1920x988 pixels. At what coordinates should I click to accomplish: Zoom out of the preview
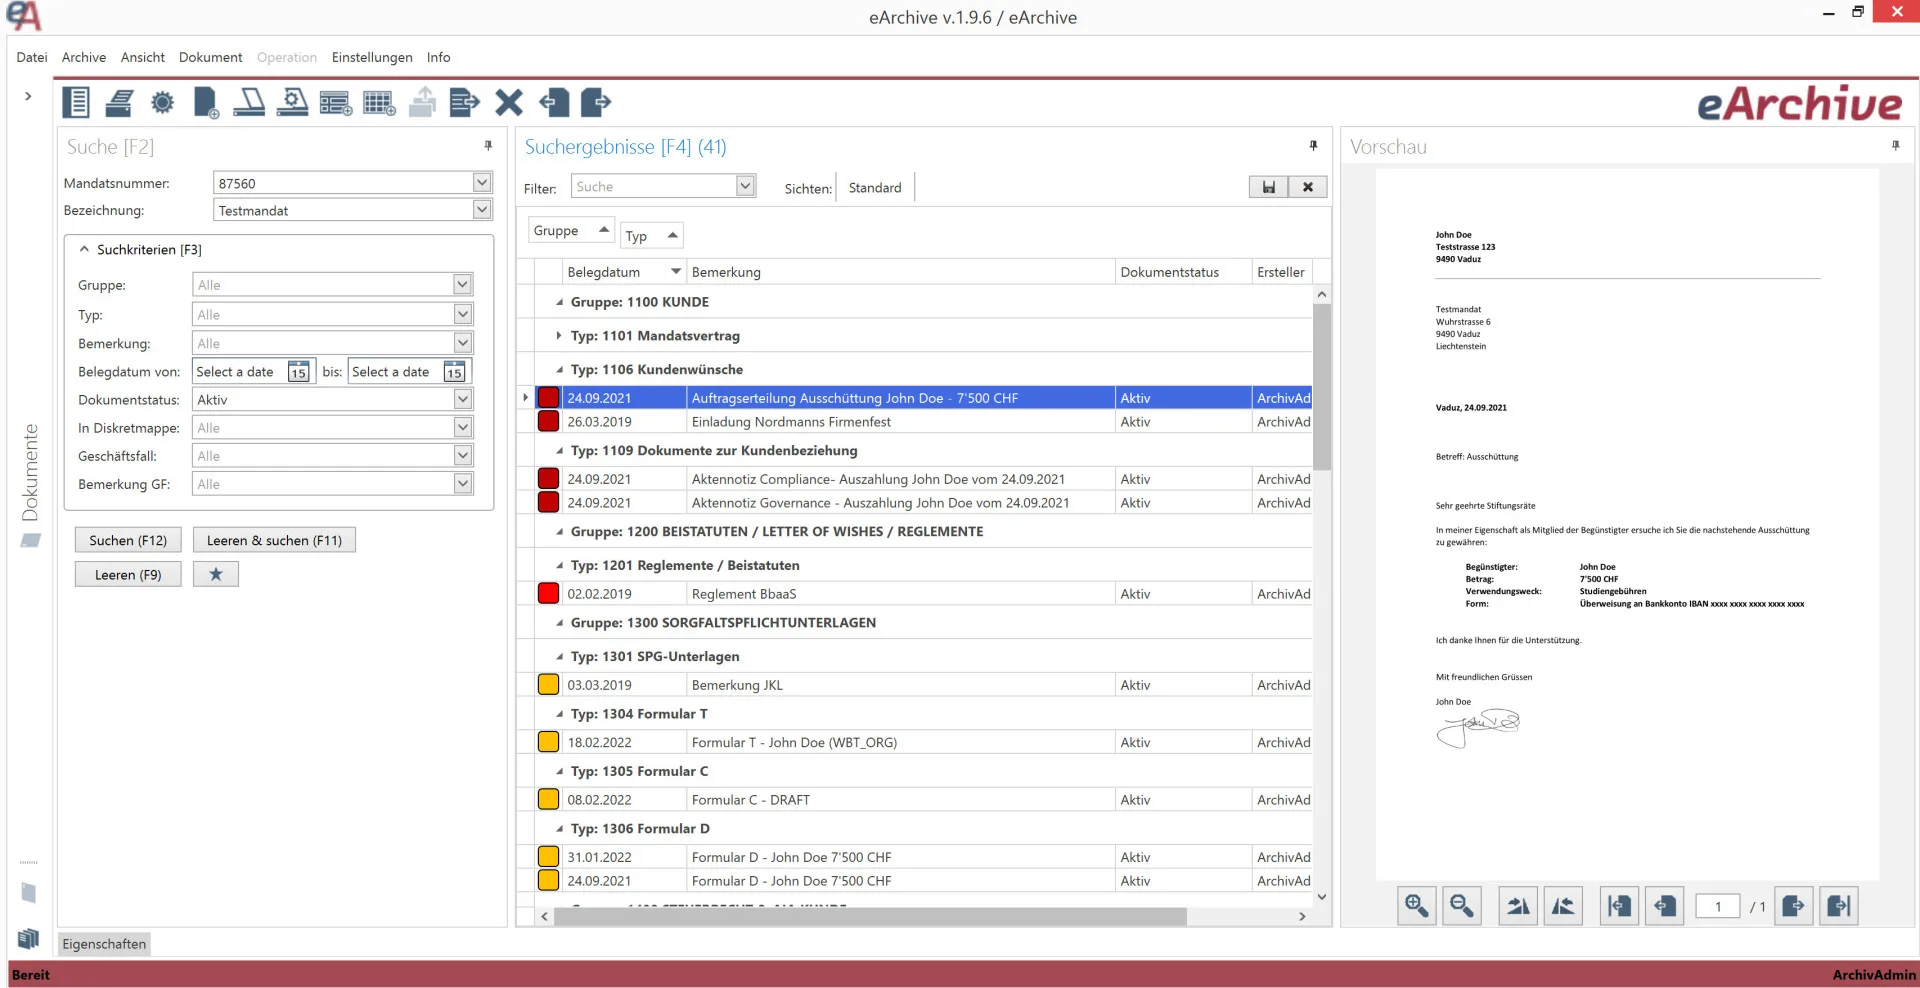point(1462,906)
